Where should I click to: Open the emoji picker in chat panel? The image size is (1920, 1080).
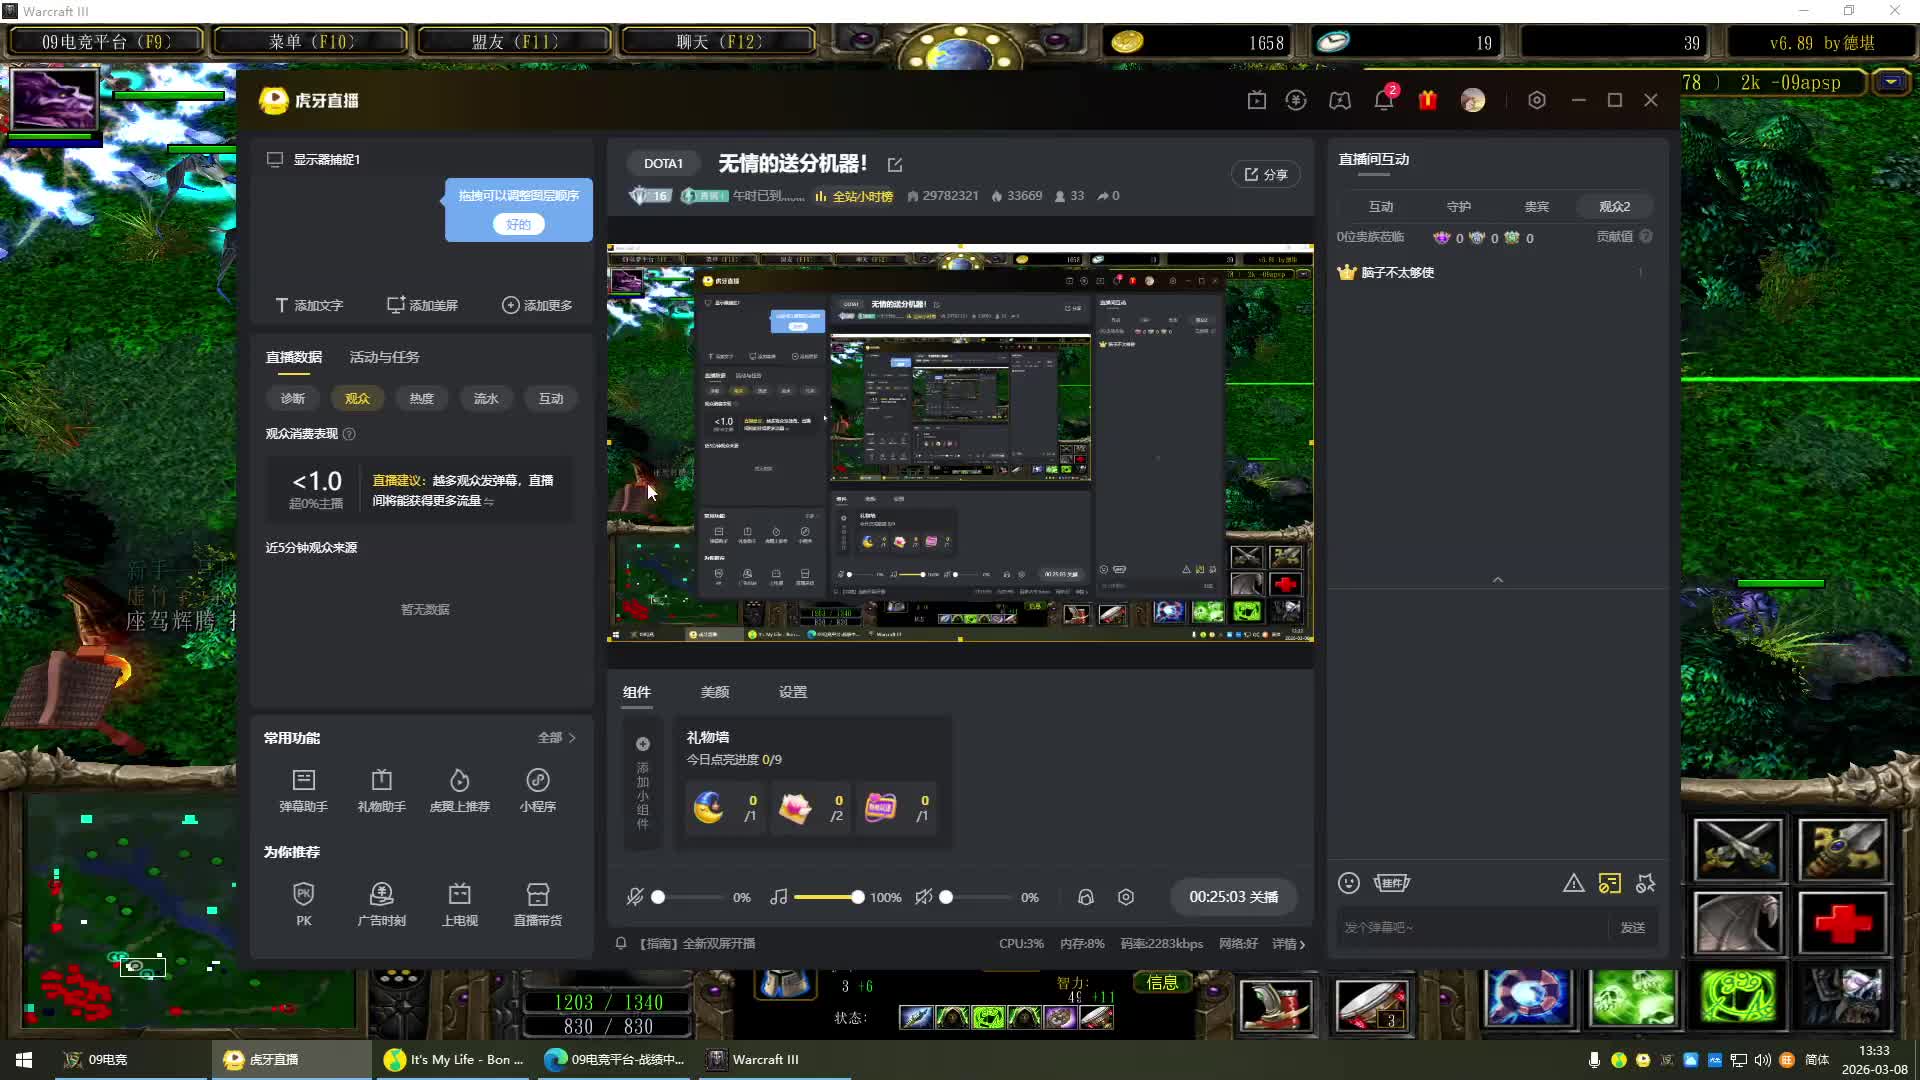[x=1349, y=883]
